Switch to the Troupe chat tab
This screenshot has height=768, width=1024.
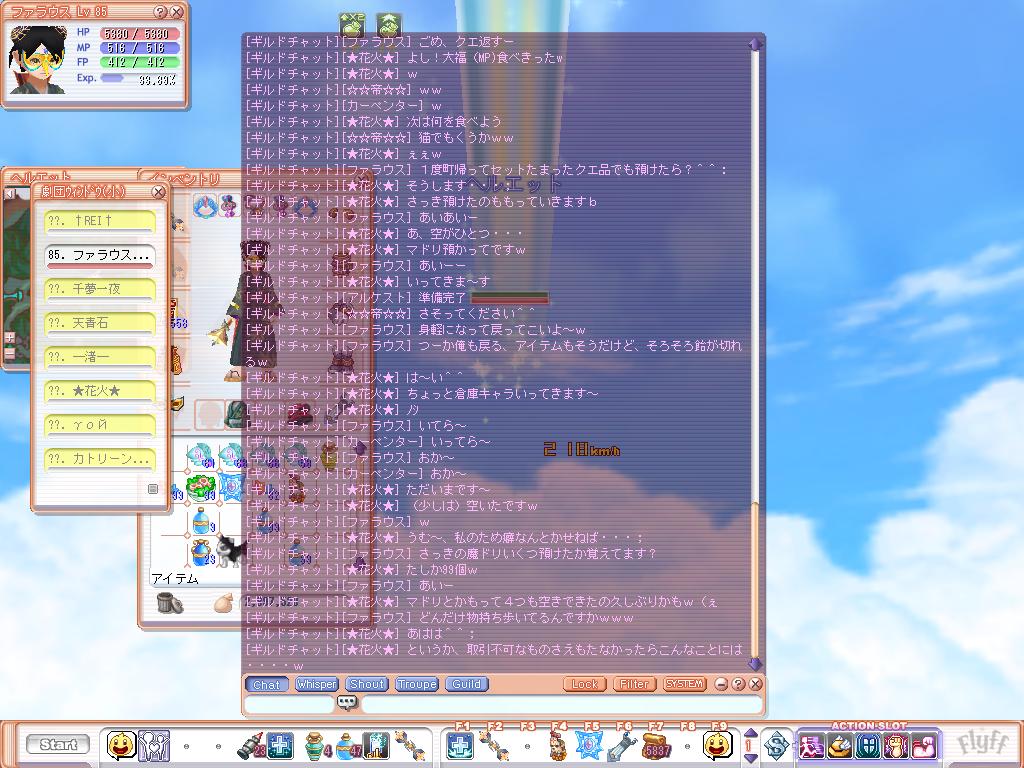(x=417, y=684)
